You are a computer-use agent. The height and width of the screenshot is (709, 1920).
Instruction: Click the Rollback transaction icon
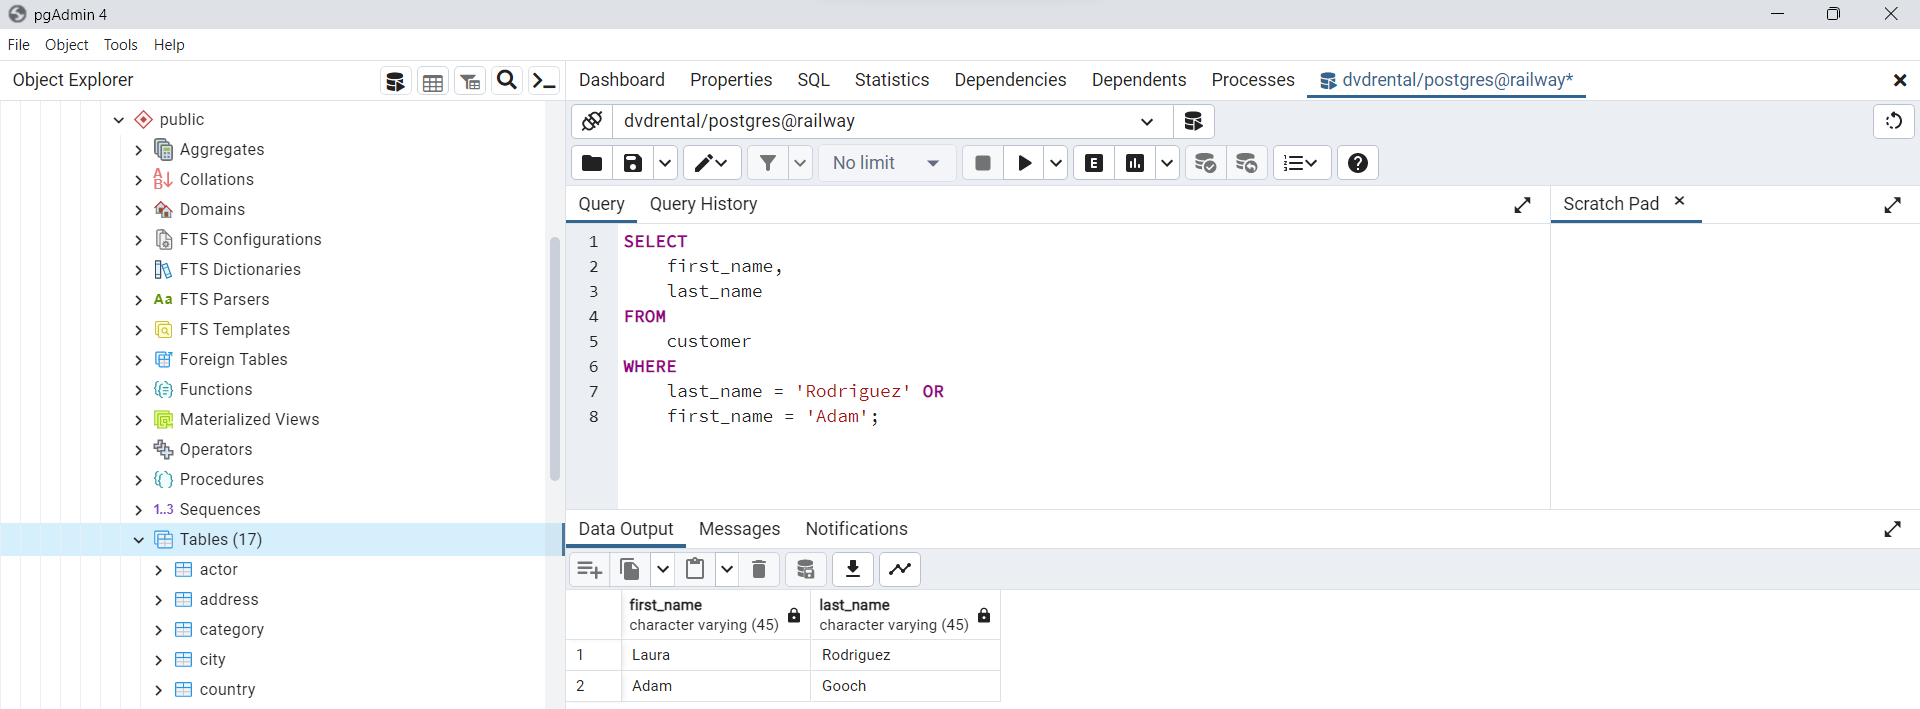point(1247,163)
